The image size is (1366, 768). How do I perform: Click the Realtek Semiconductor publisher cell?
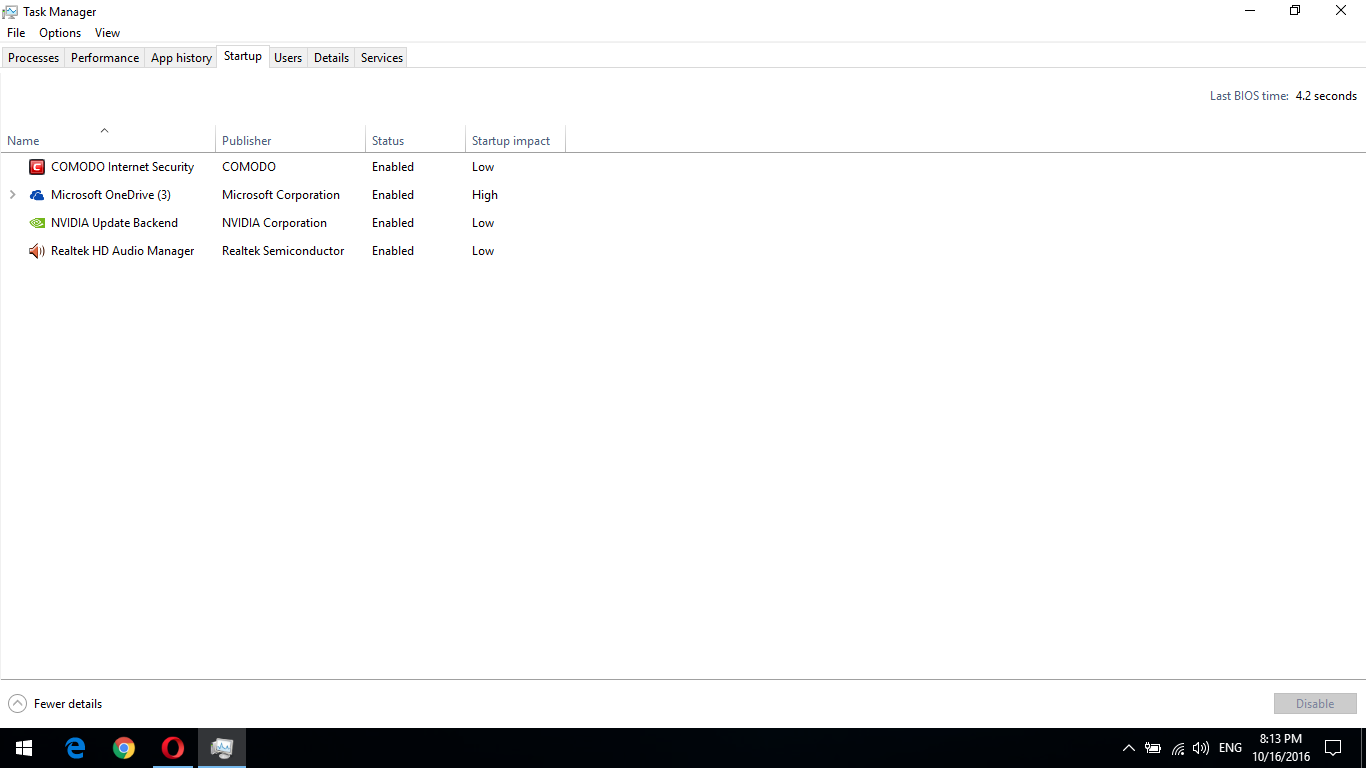click(283, 251)
